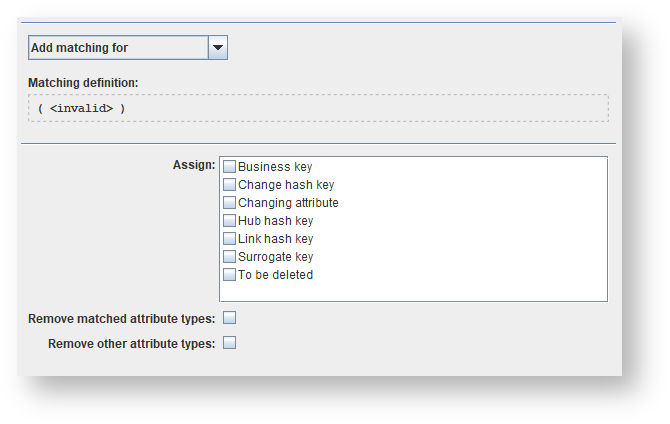Select the 'Business key' list item label
This screenshot has height=424, width=670.
(x=275, y=167)
